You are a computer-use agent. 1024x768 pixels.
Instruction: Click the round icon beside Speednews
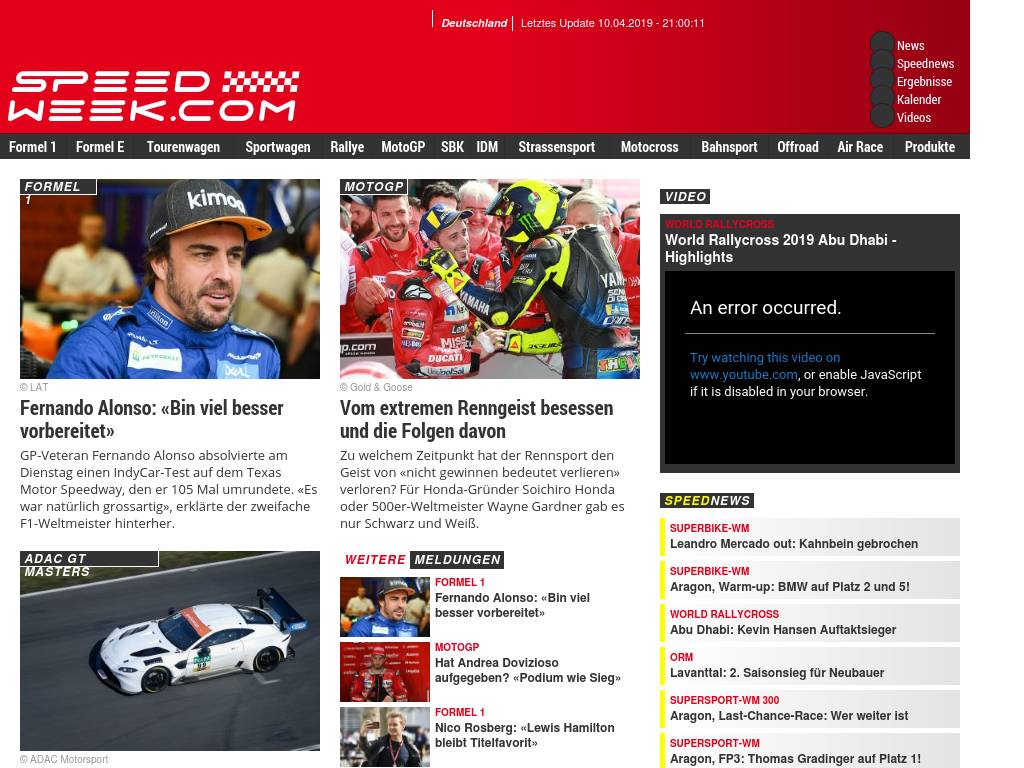(x=882, y=63)
